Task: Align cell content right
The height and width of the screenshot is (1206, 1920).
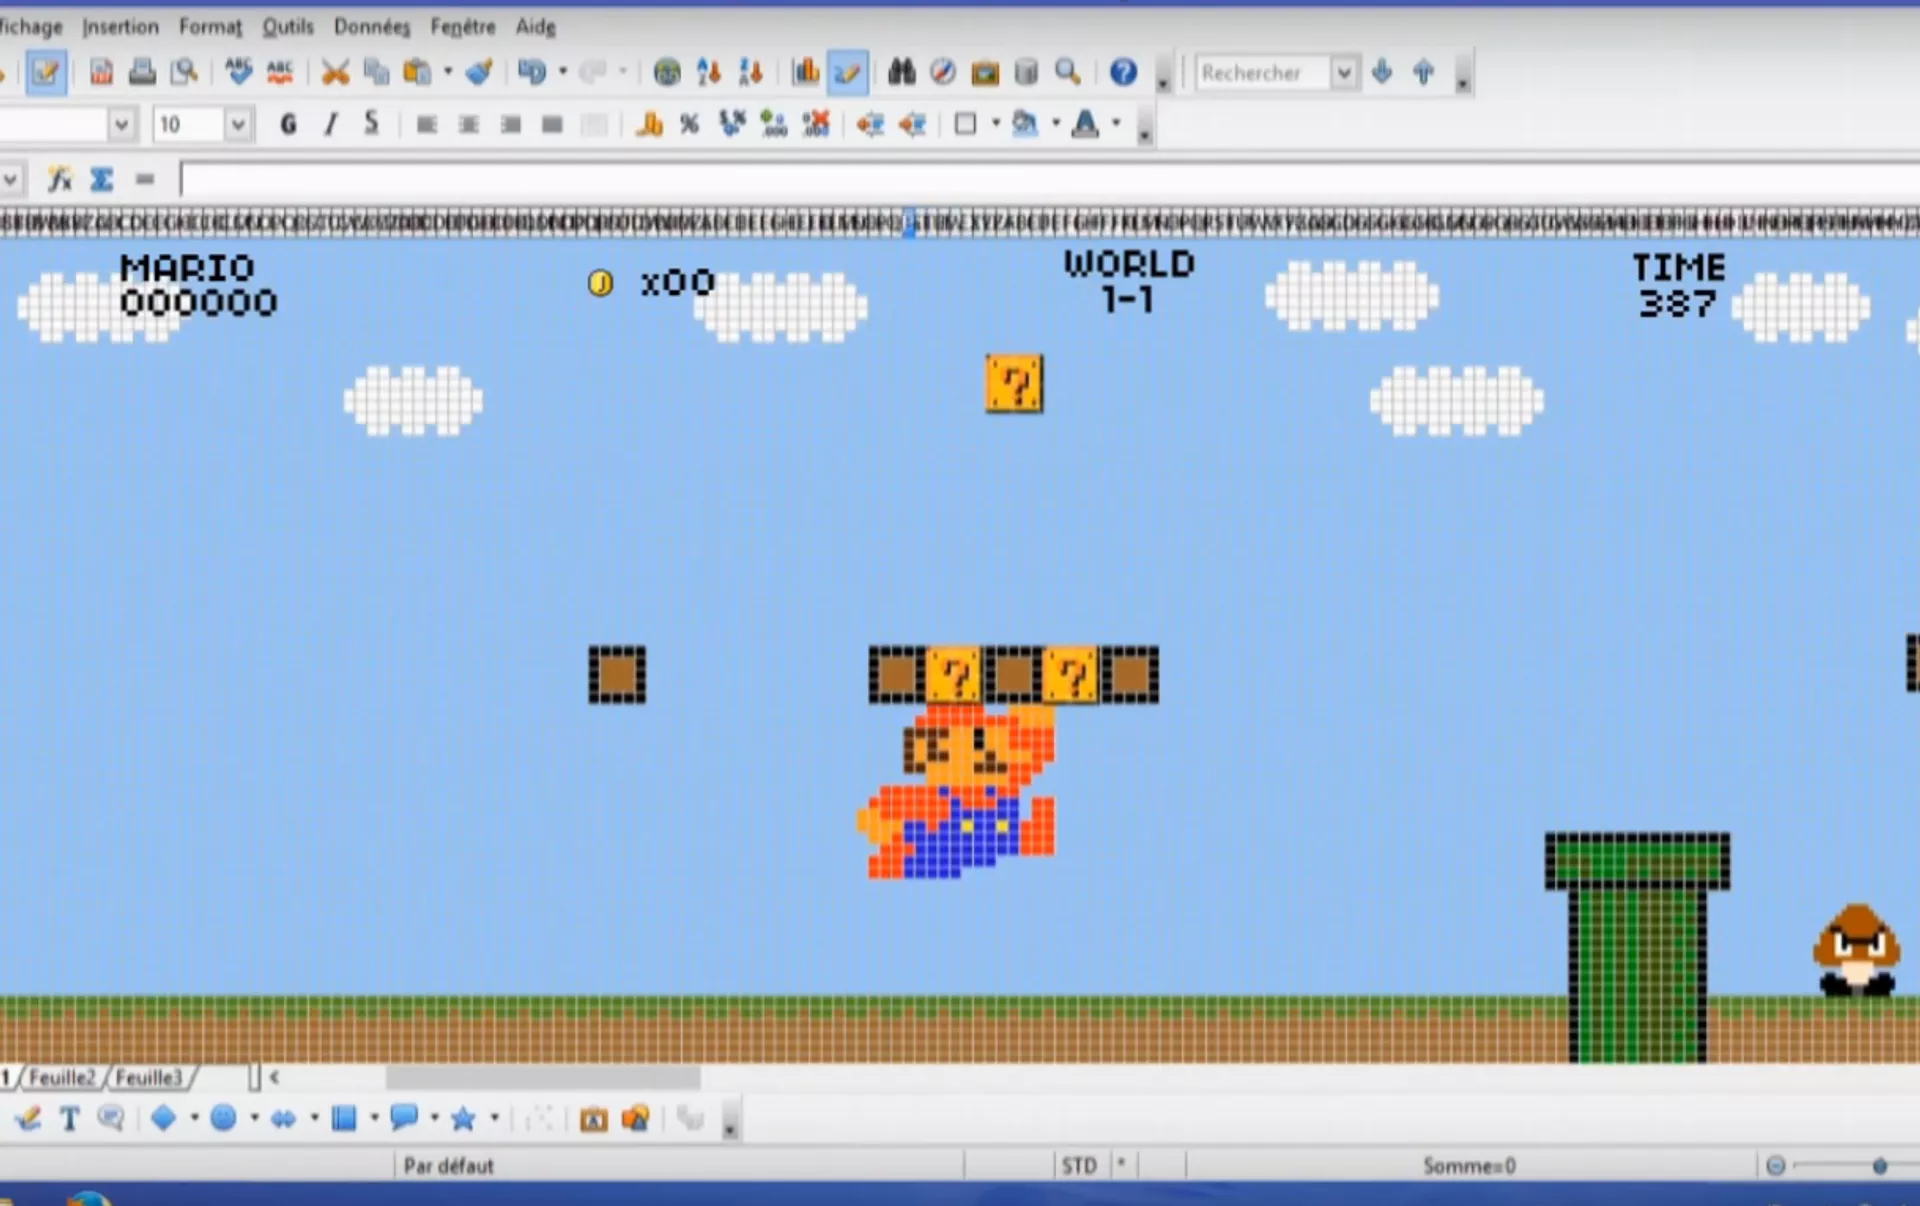Action: (x=510, y=124)
